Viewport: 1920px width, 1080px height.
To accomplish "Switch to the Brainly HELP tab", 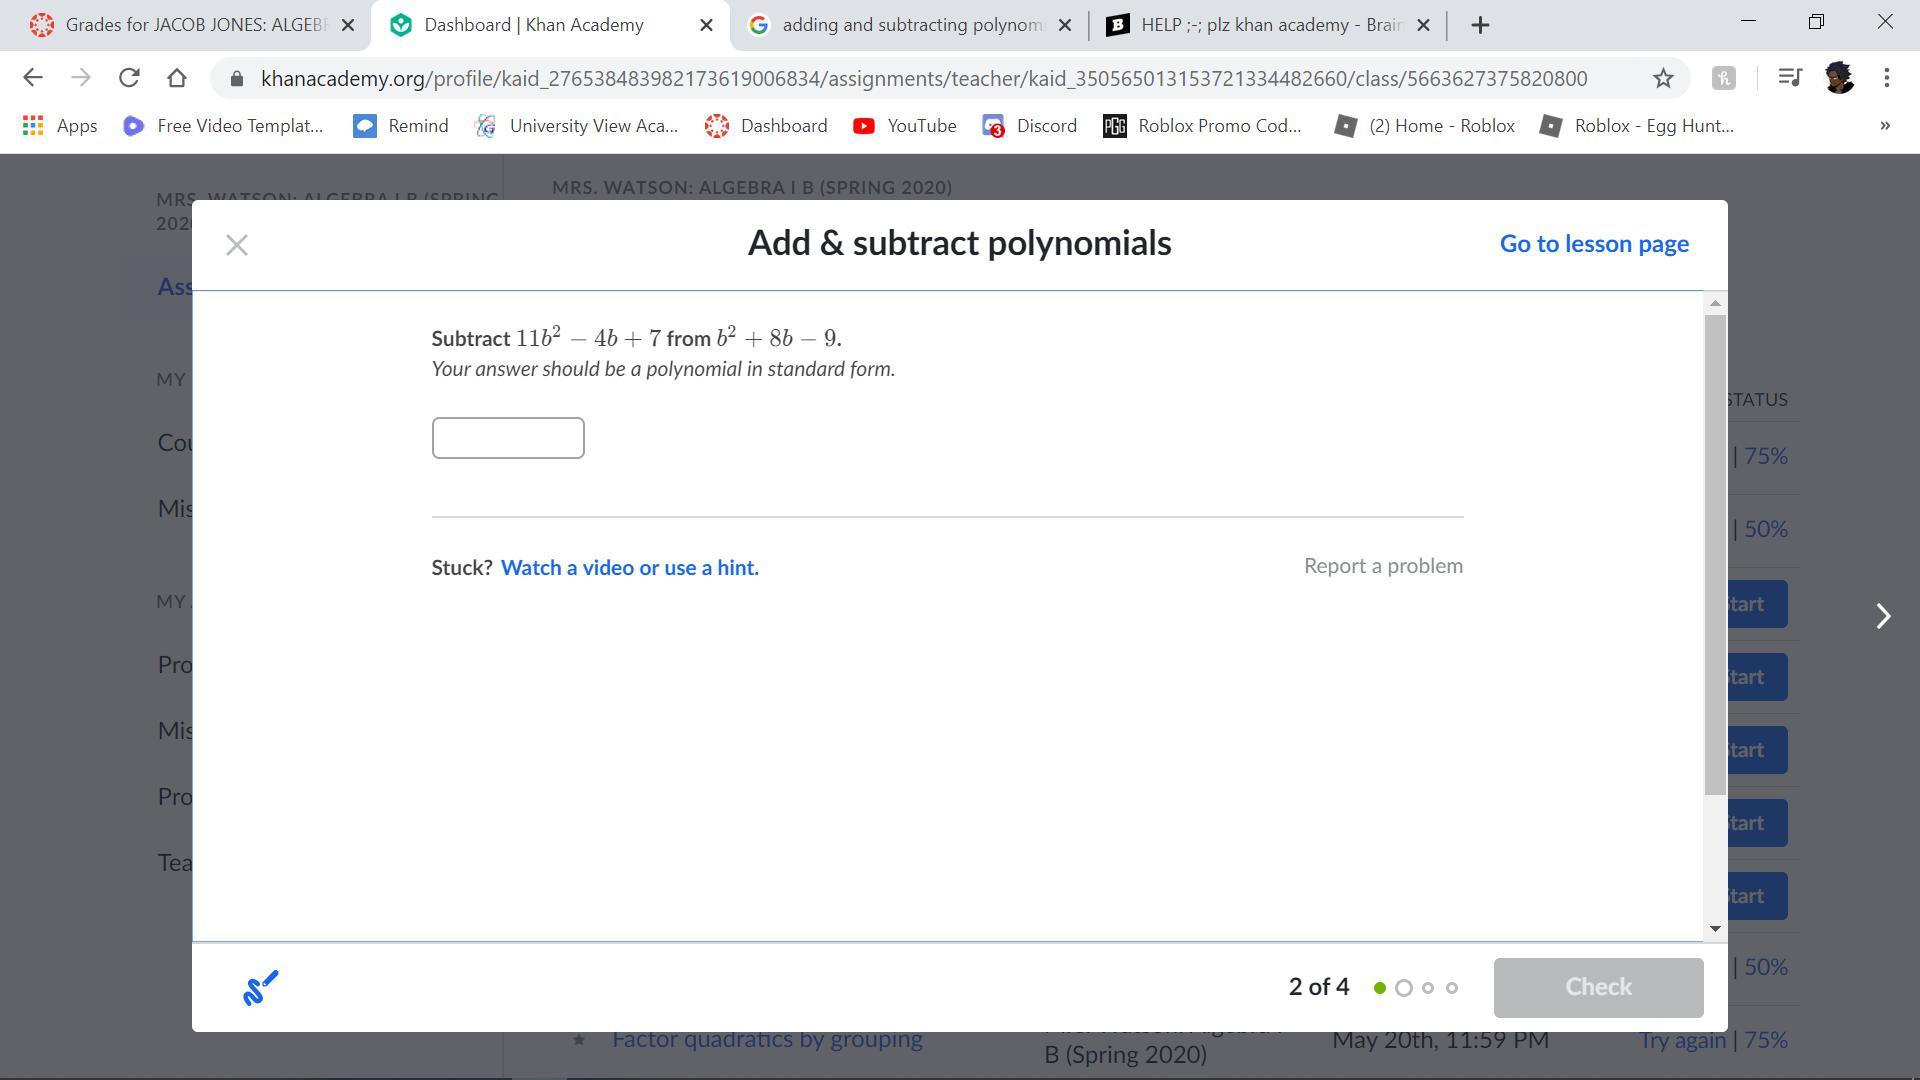I will coord(1256,25).
